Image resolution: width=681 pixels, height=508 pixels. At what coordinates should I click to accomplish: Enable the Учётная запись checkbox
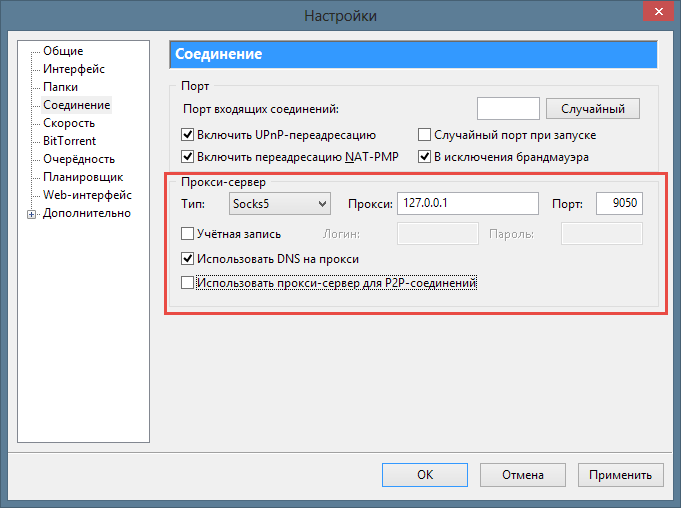187,234
